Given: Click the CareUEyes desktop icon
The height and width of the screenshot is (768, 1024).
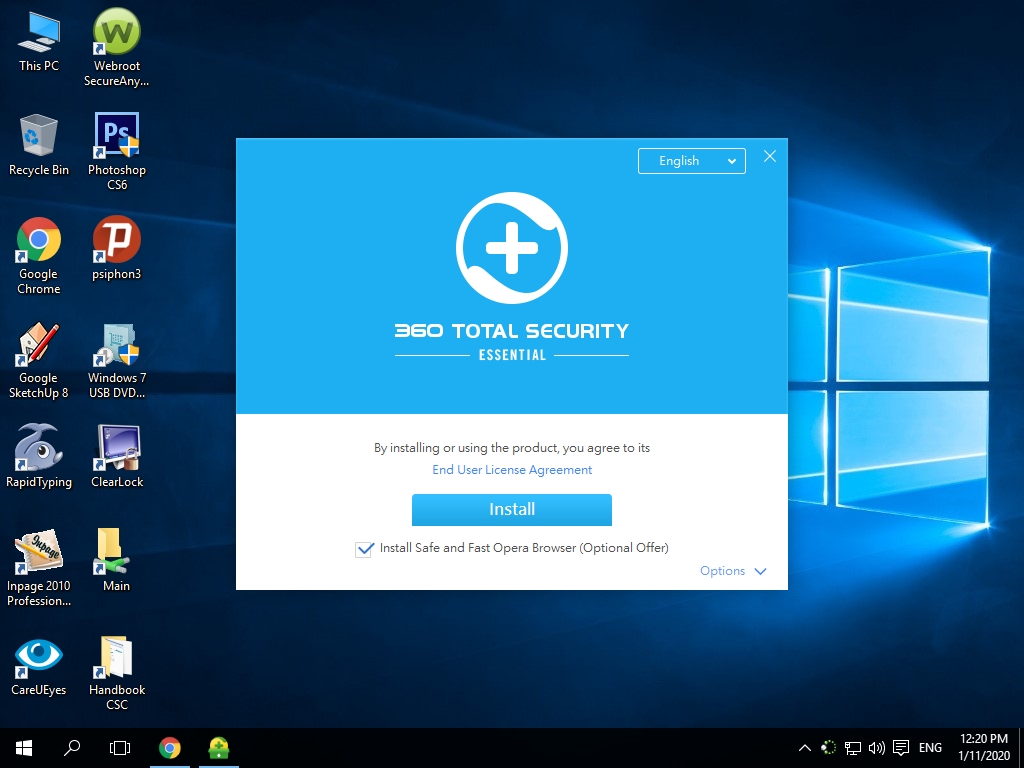Looking at the screenshot, I should coord(39,666).
